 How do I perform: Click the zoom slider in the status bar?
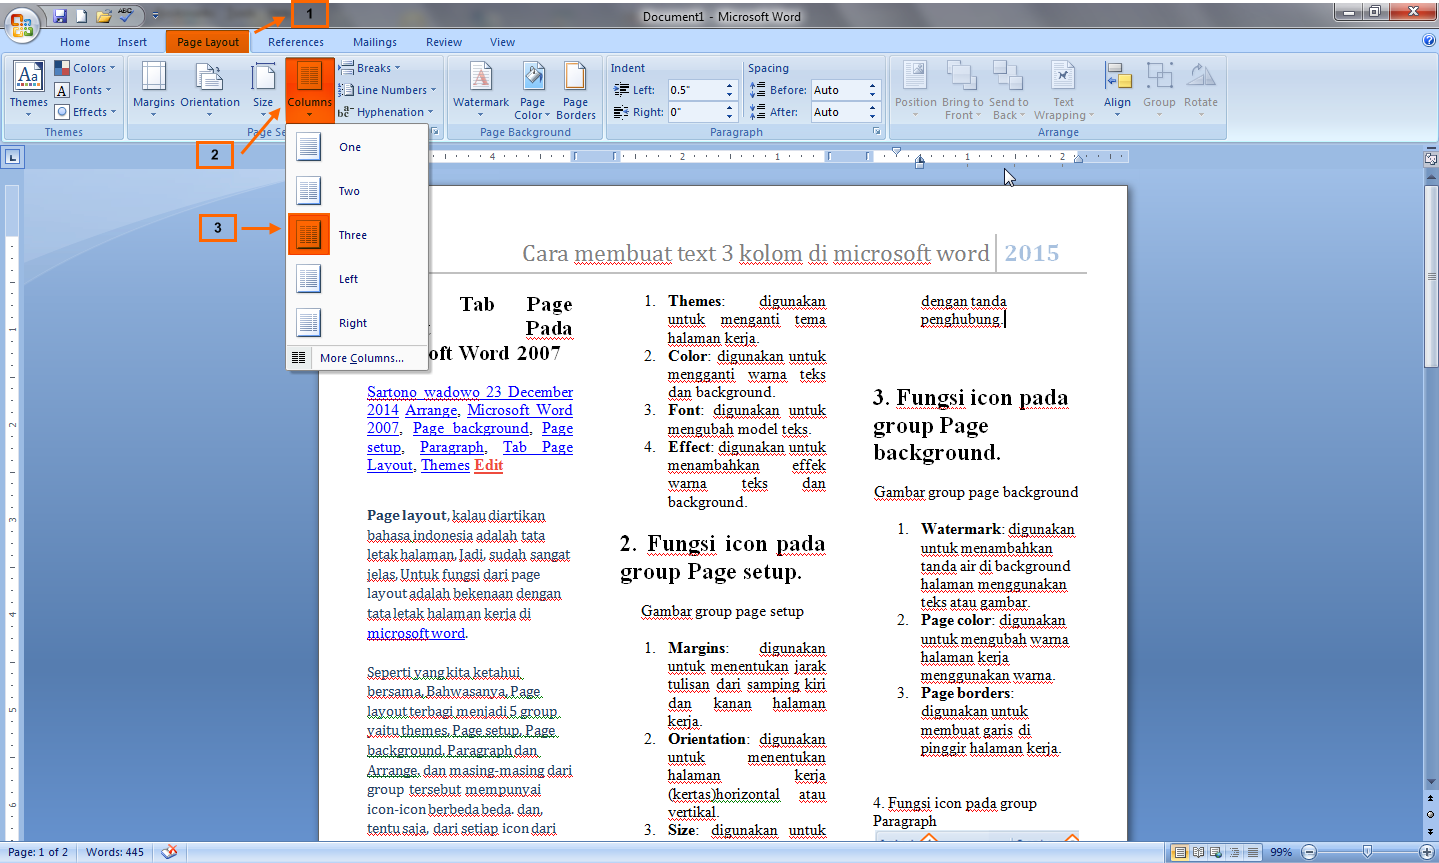pos(1367,852)
